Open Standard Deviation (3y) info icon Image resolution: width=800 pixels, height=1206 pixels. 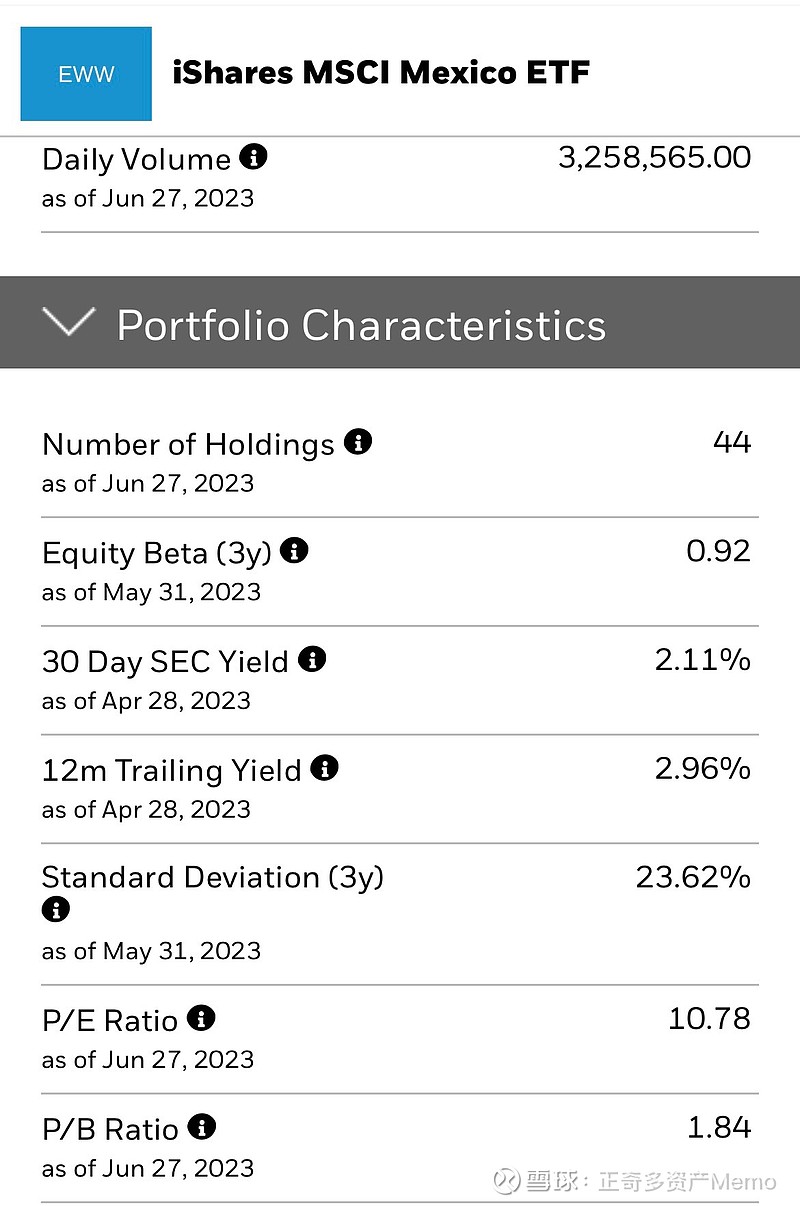click(x=56, y=909)
